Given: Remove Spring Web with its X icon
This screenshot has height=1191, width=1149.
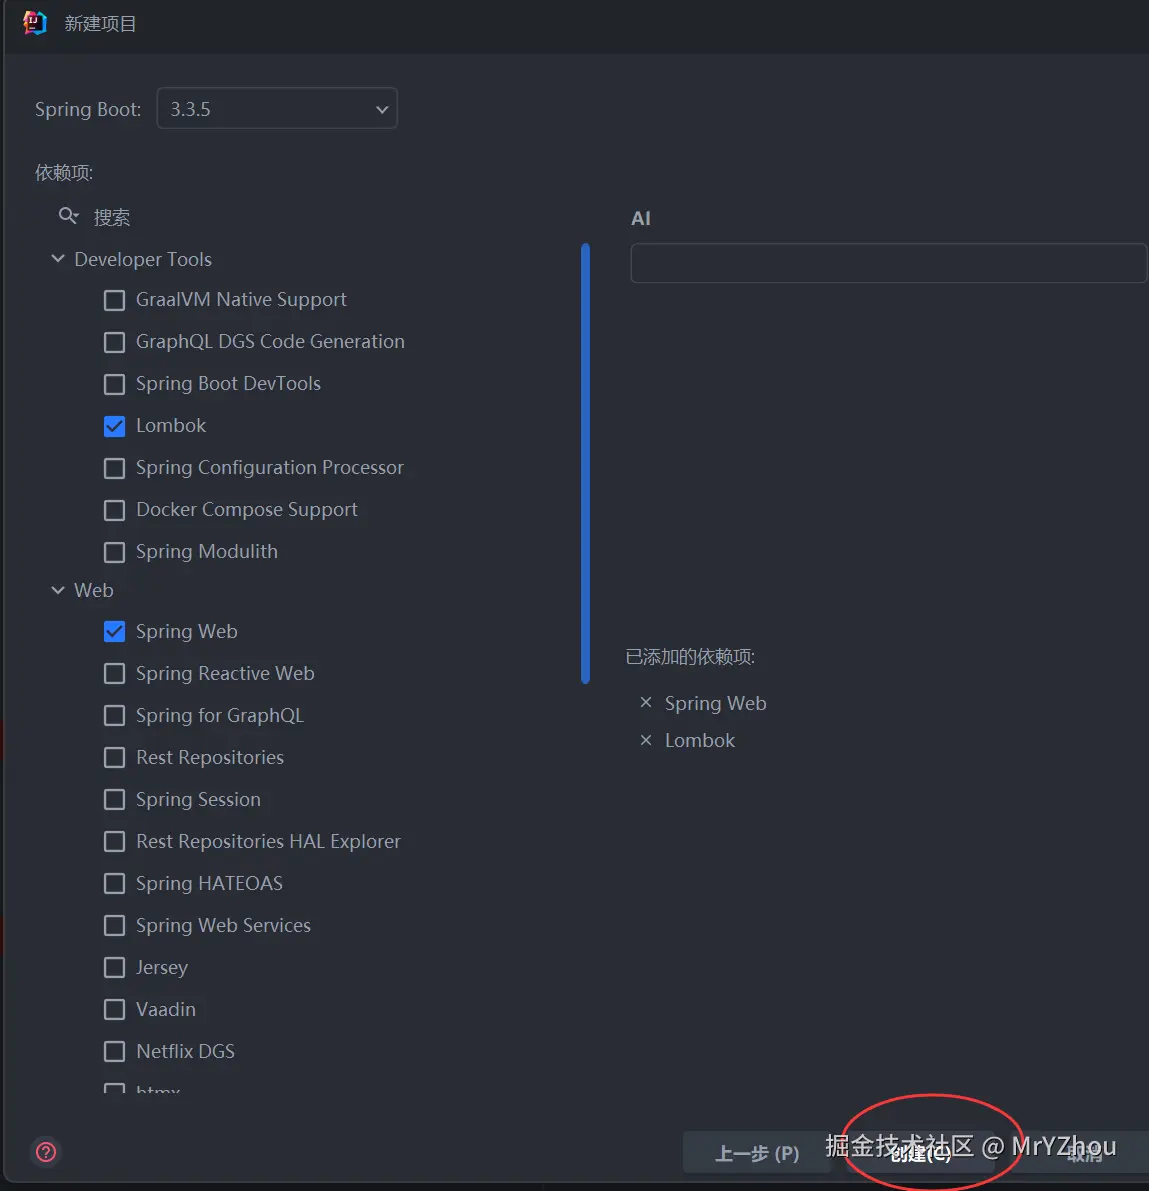Looking at the screenshot, I should (x=646, y=703).
